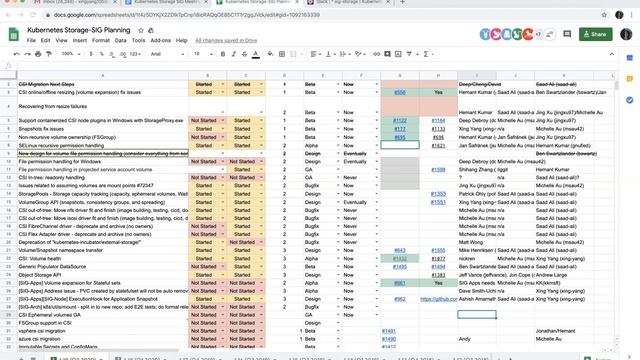Select cell 'CSI Ephemeral volumes GA'
640x360 pixels.
tap(102, 315)
